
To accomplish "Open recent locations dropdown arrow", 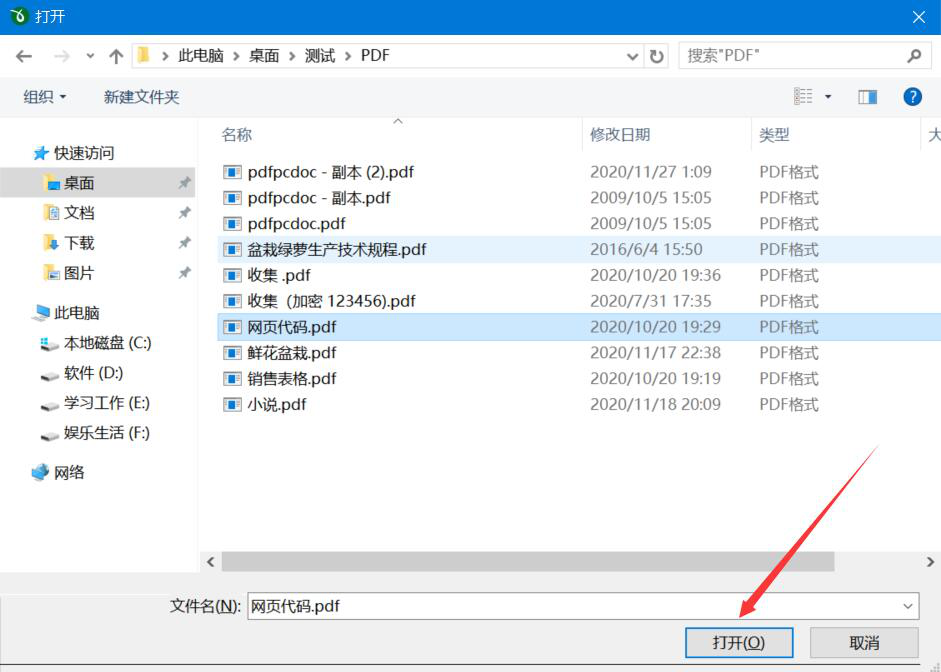I will point(90,56).
